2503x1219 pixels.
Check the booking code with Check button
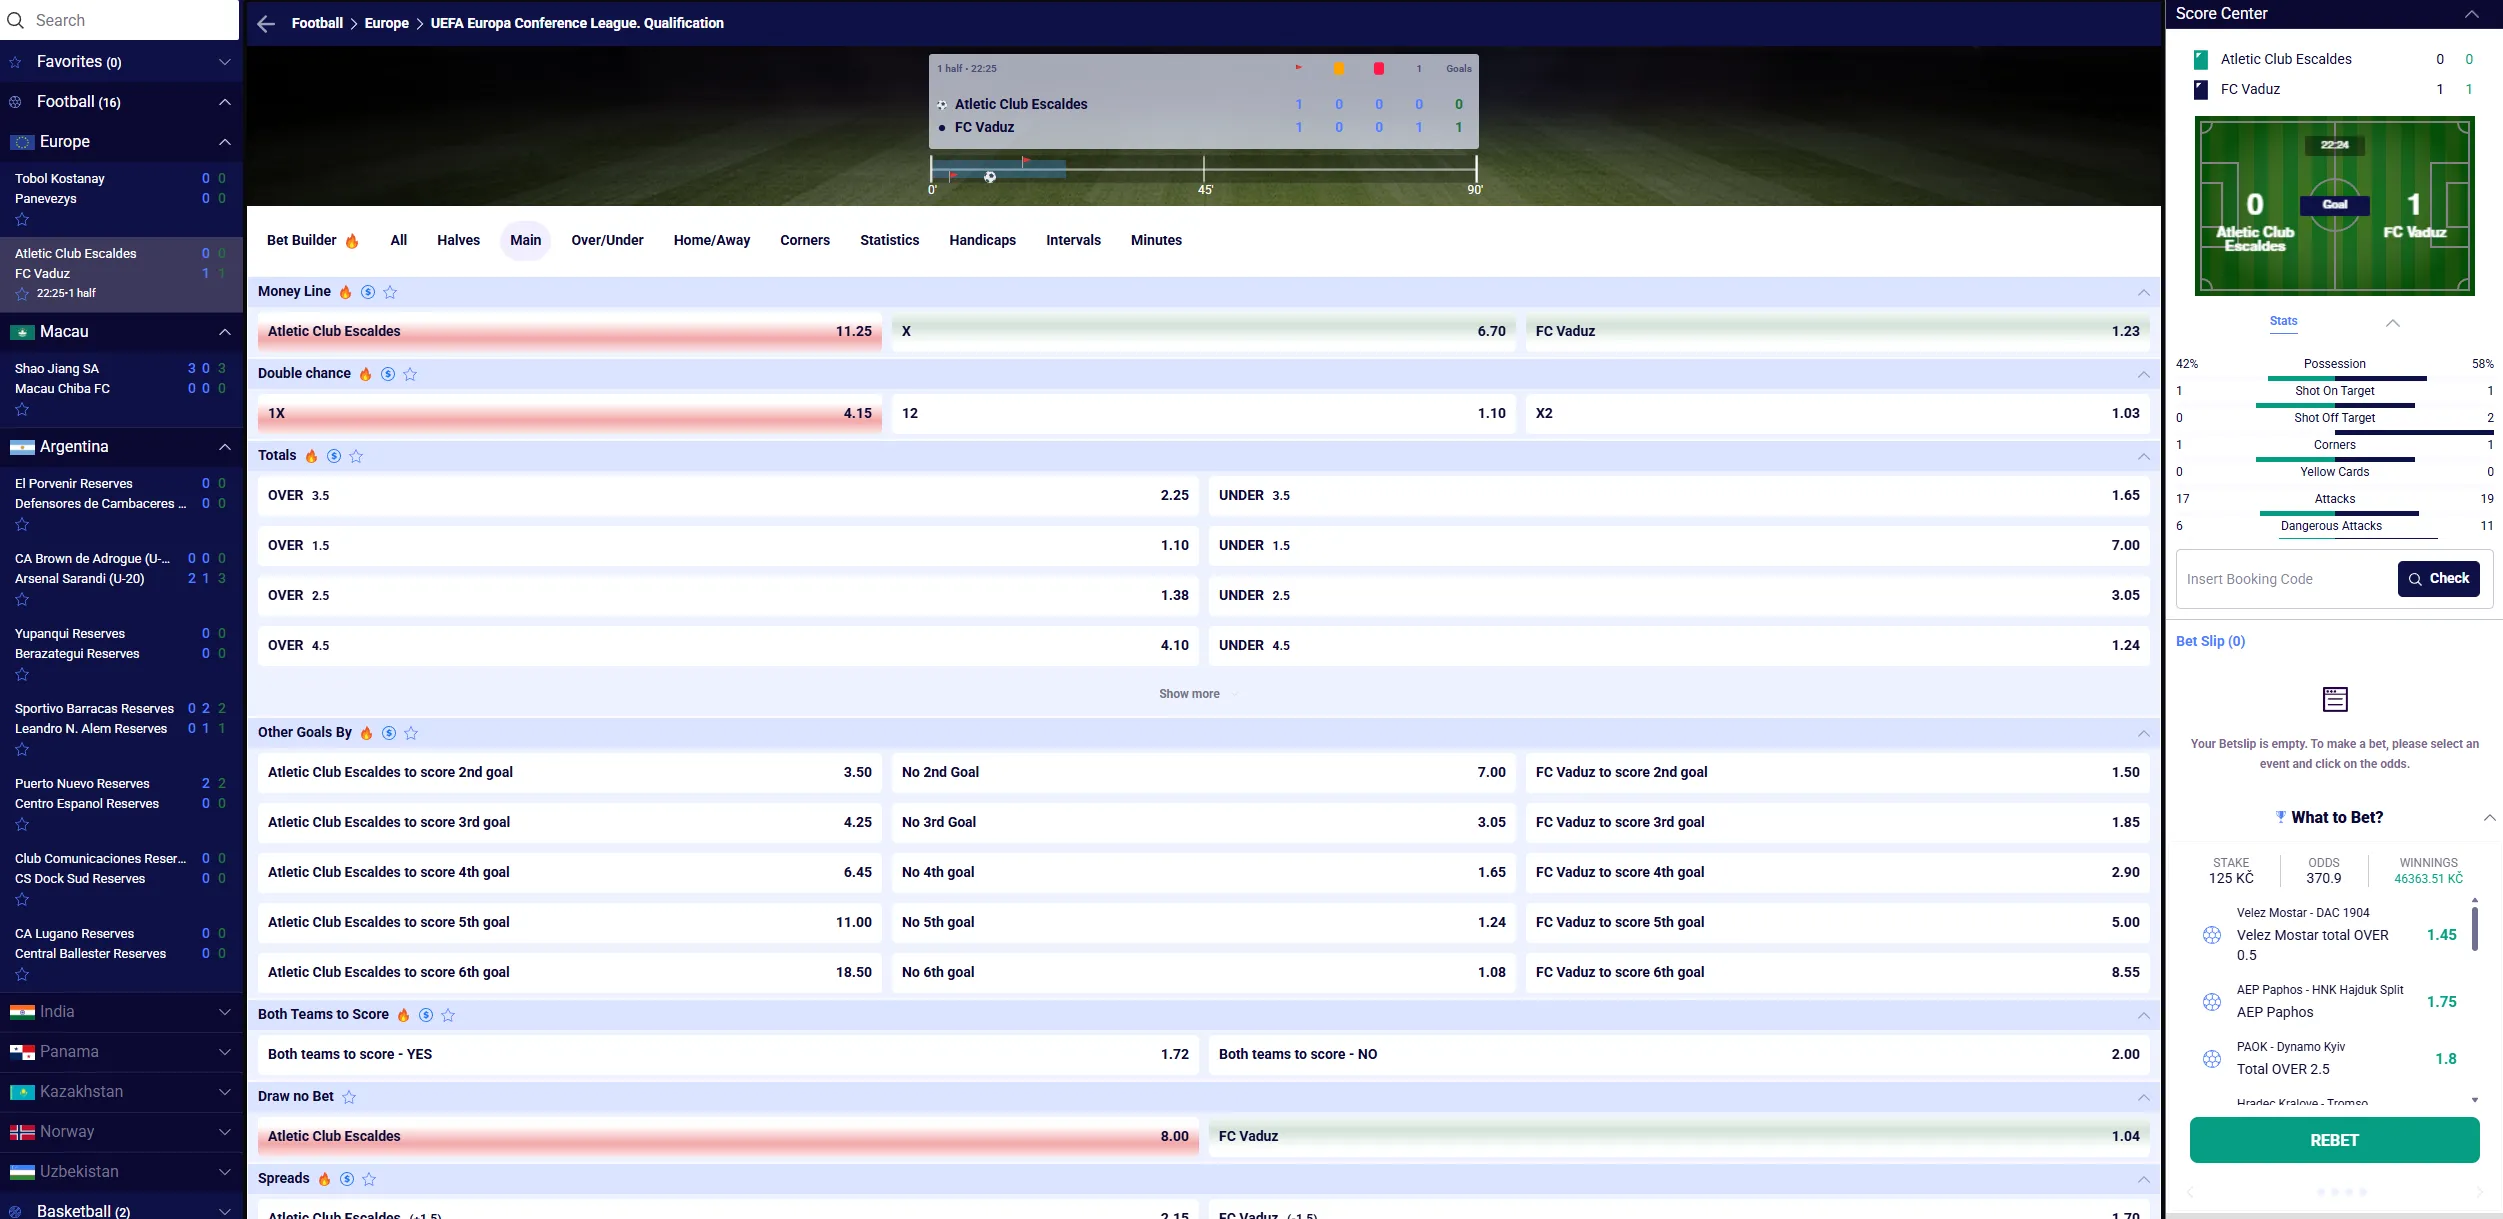(x=2438, y=579)
